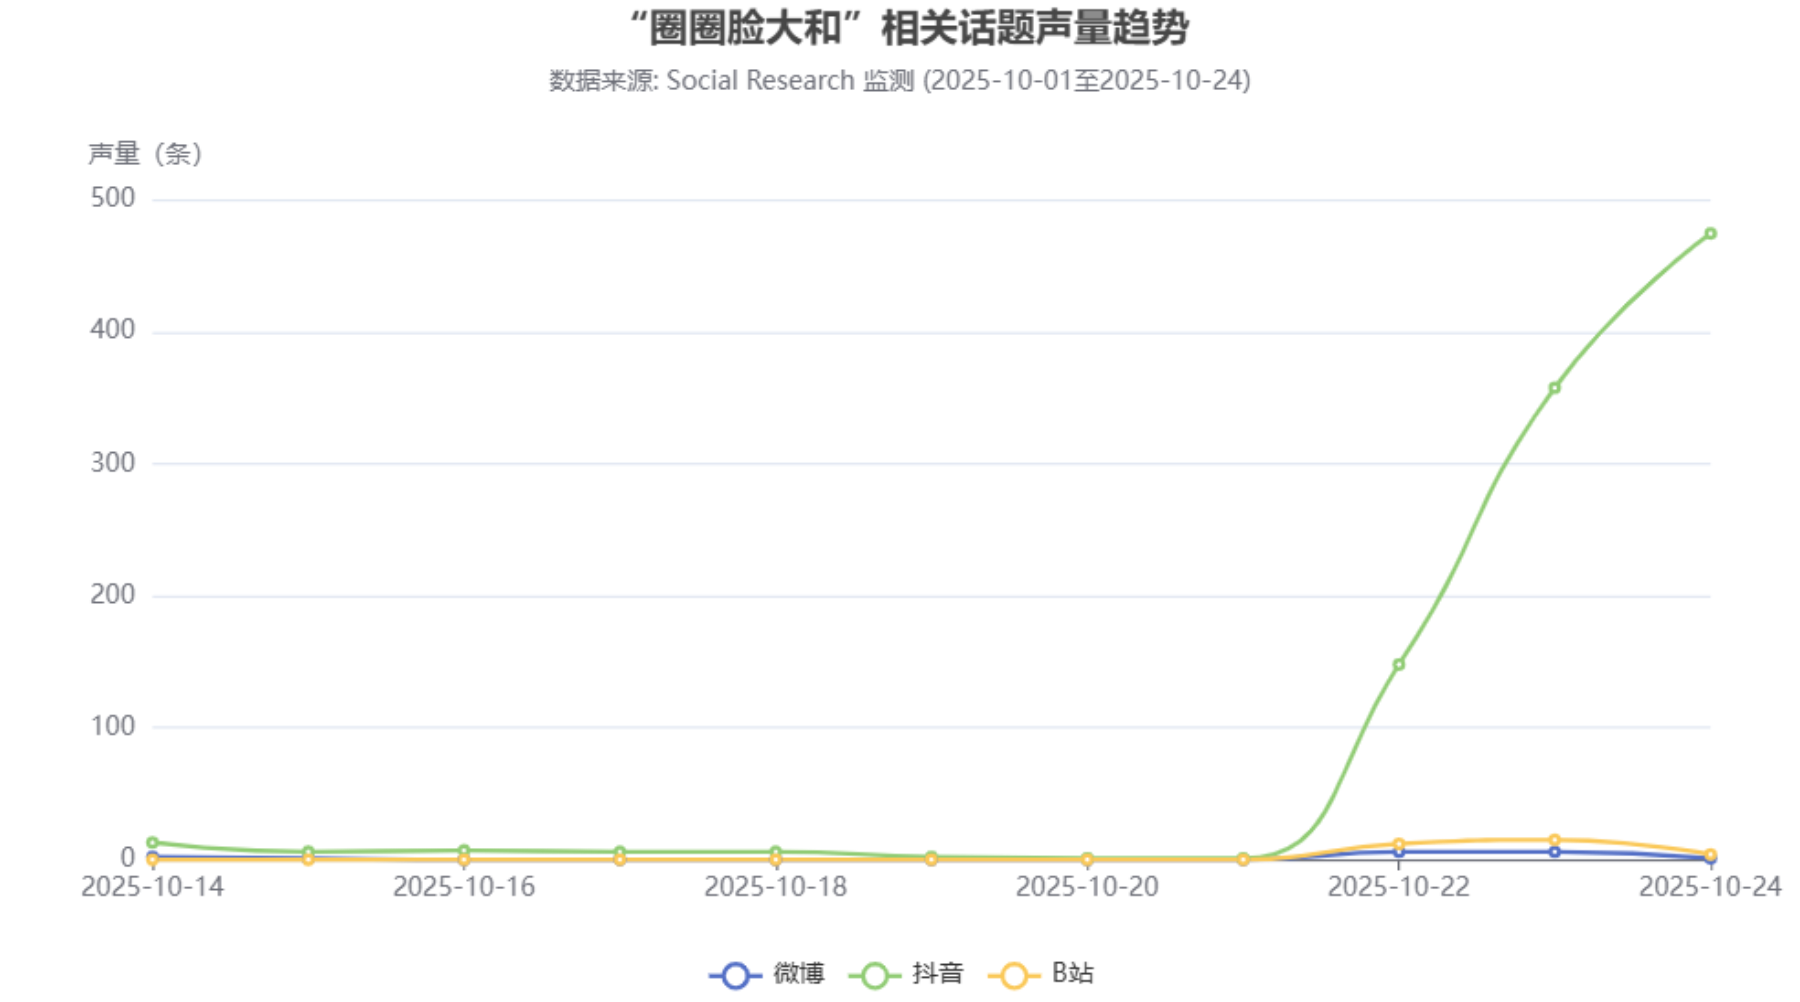This screenshot has width=1800, height=1002.
Task: Select 抖音 data point on 2025-10-18
Action: tap(775, 852)
